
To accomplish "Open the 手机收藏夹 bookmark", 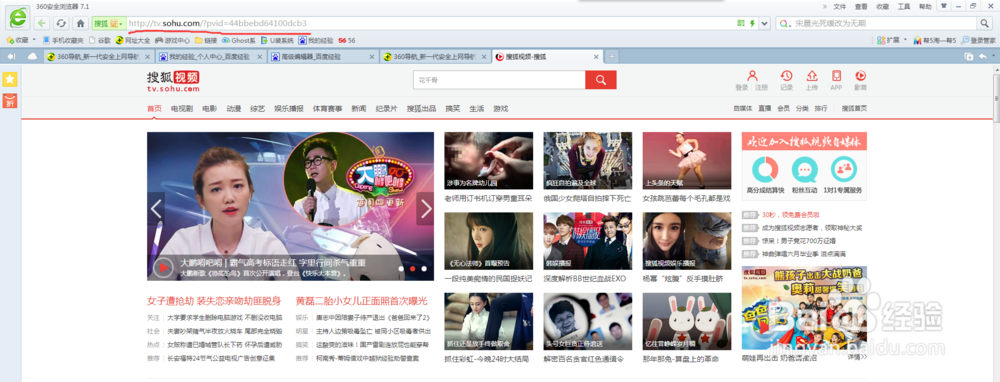I will pyautogui.click(x=62, y=40).
